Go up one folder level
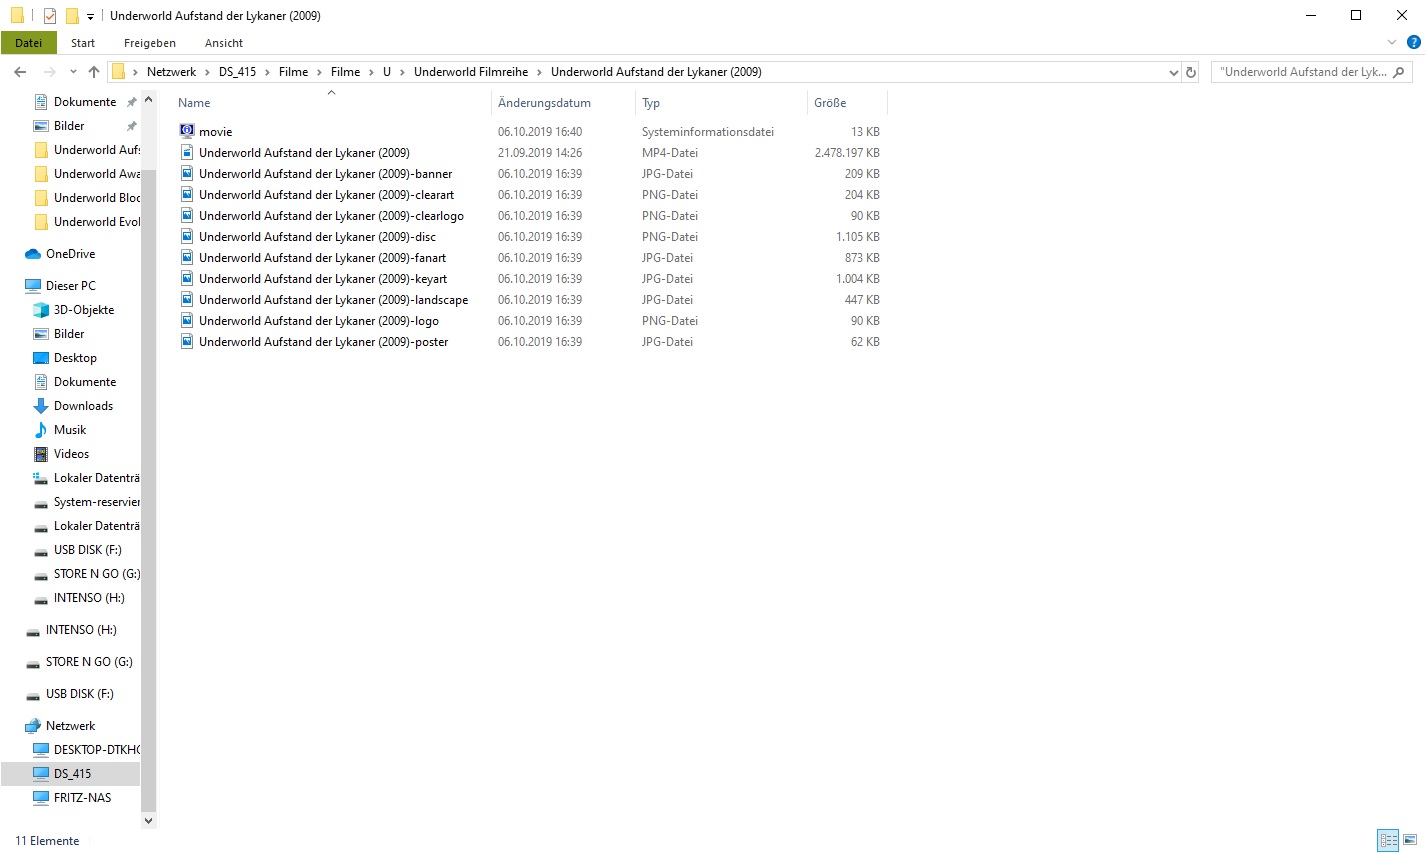 [94, 72]
